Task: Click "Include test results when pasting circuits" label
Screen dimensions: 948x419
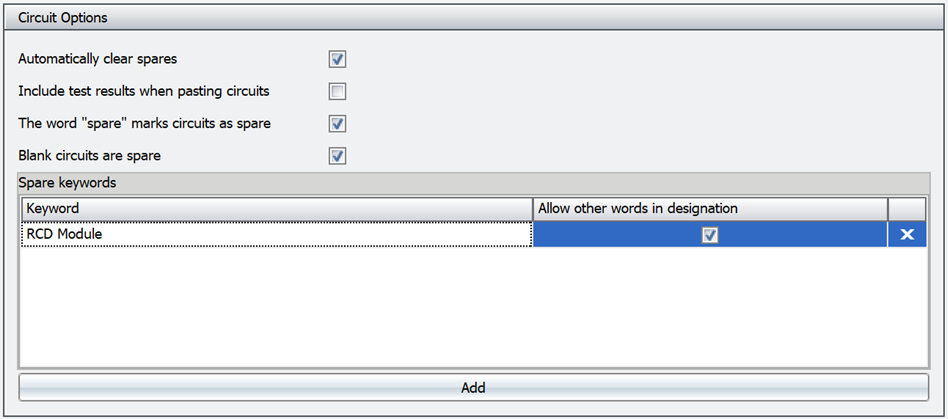Action: click(x=144, y=91)
